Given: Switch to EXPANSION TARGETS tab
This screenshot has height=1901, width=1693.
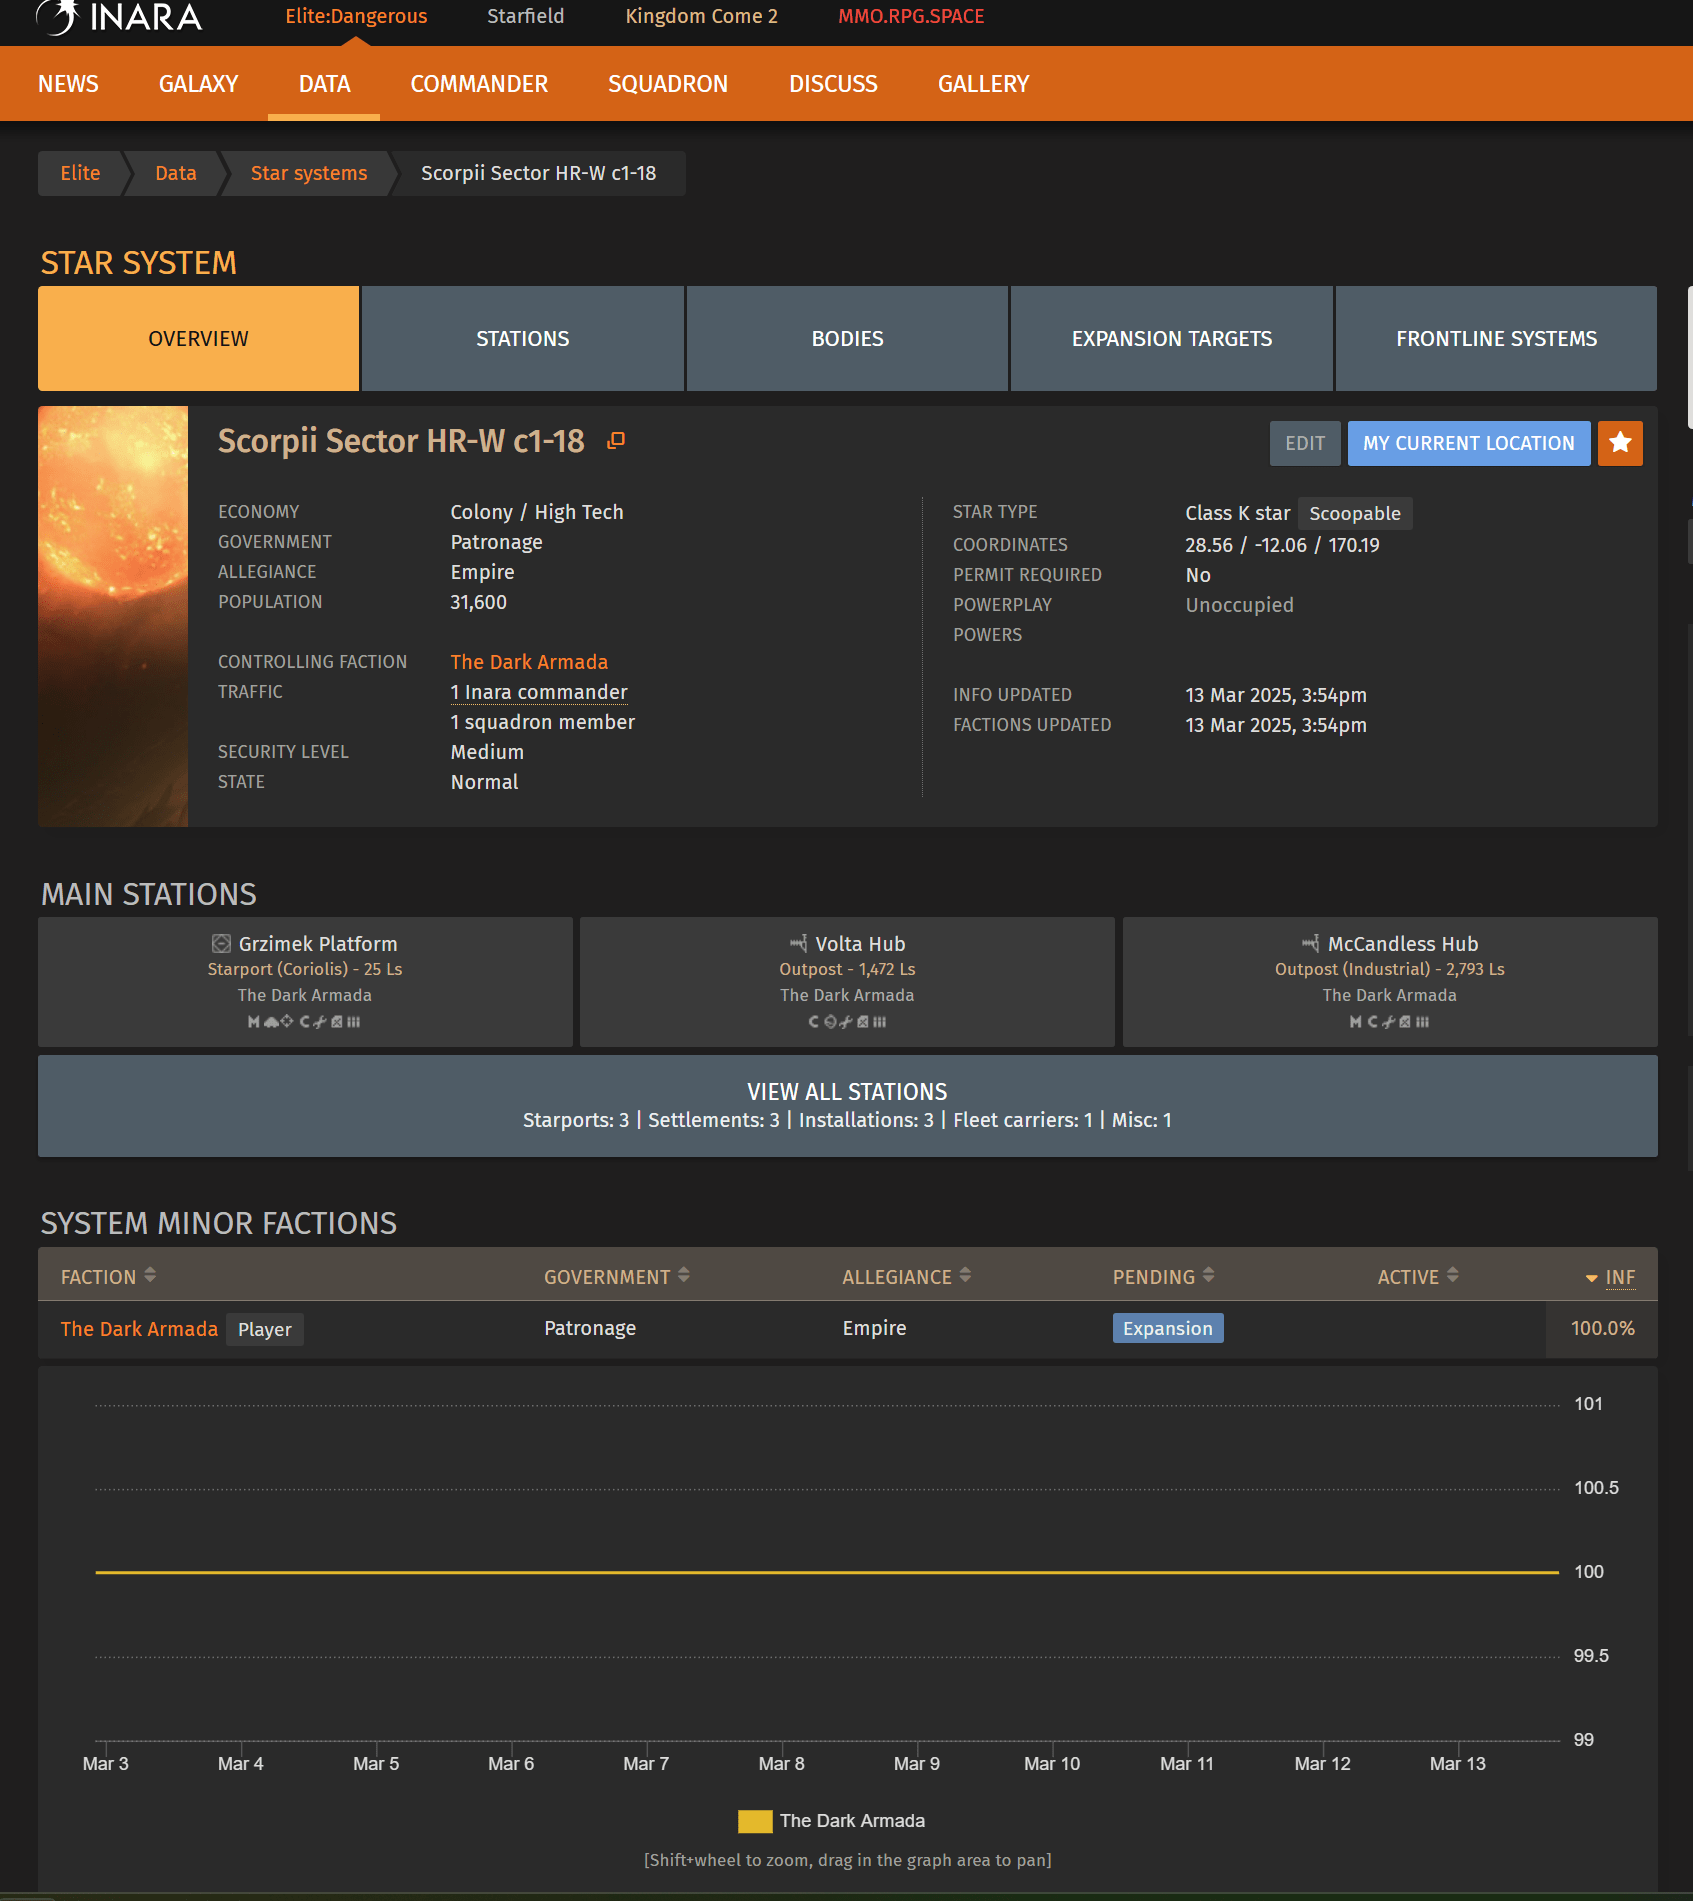Looking at the screenshot, I should (x=1172, y=338).
